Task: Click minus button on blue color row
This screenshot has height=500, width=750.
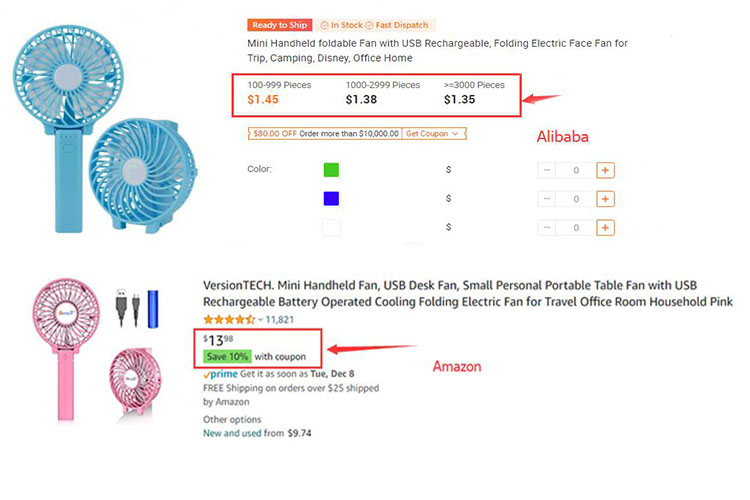Action: coord(547,199)
